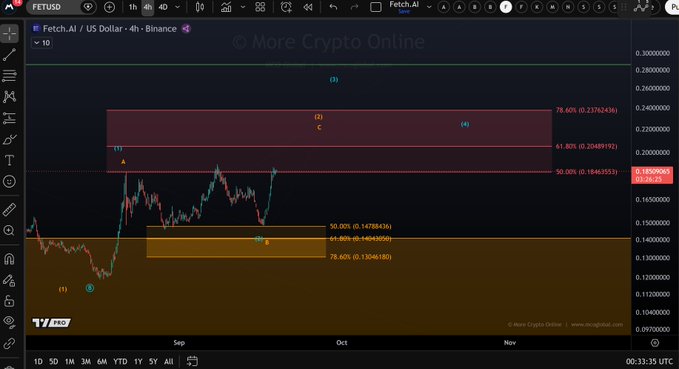Open the layout setup square icon

376,7
